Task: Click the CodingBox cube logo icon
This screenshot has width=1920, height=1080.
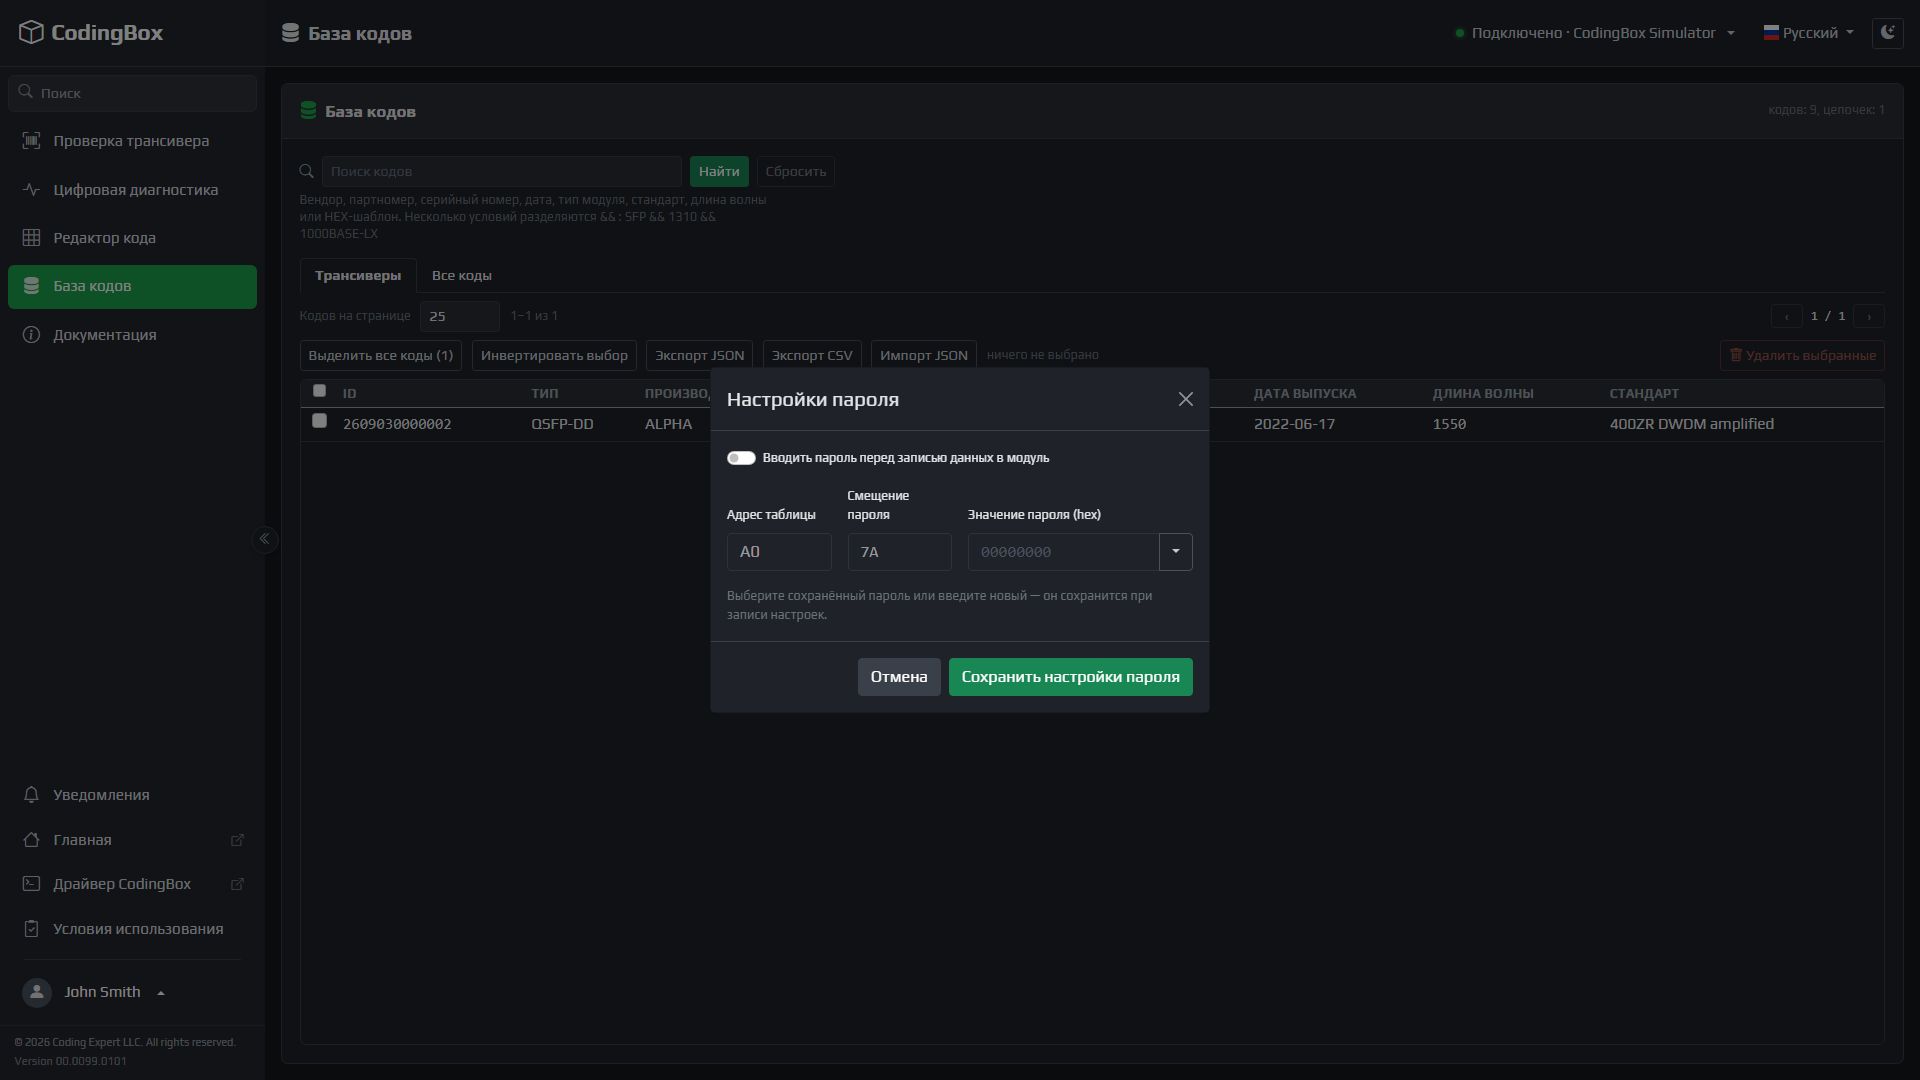Action: 31,32
